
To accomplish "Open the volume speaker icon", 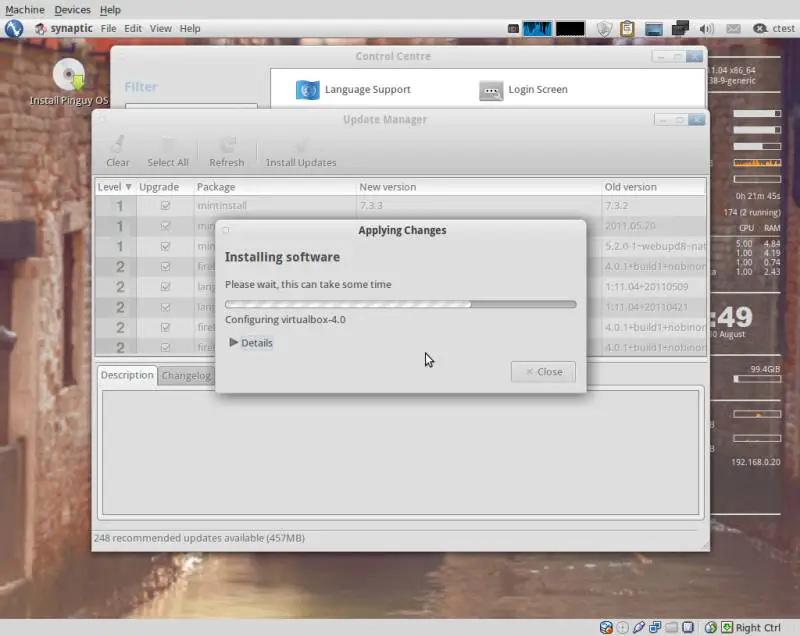I will point(707,29).
